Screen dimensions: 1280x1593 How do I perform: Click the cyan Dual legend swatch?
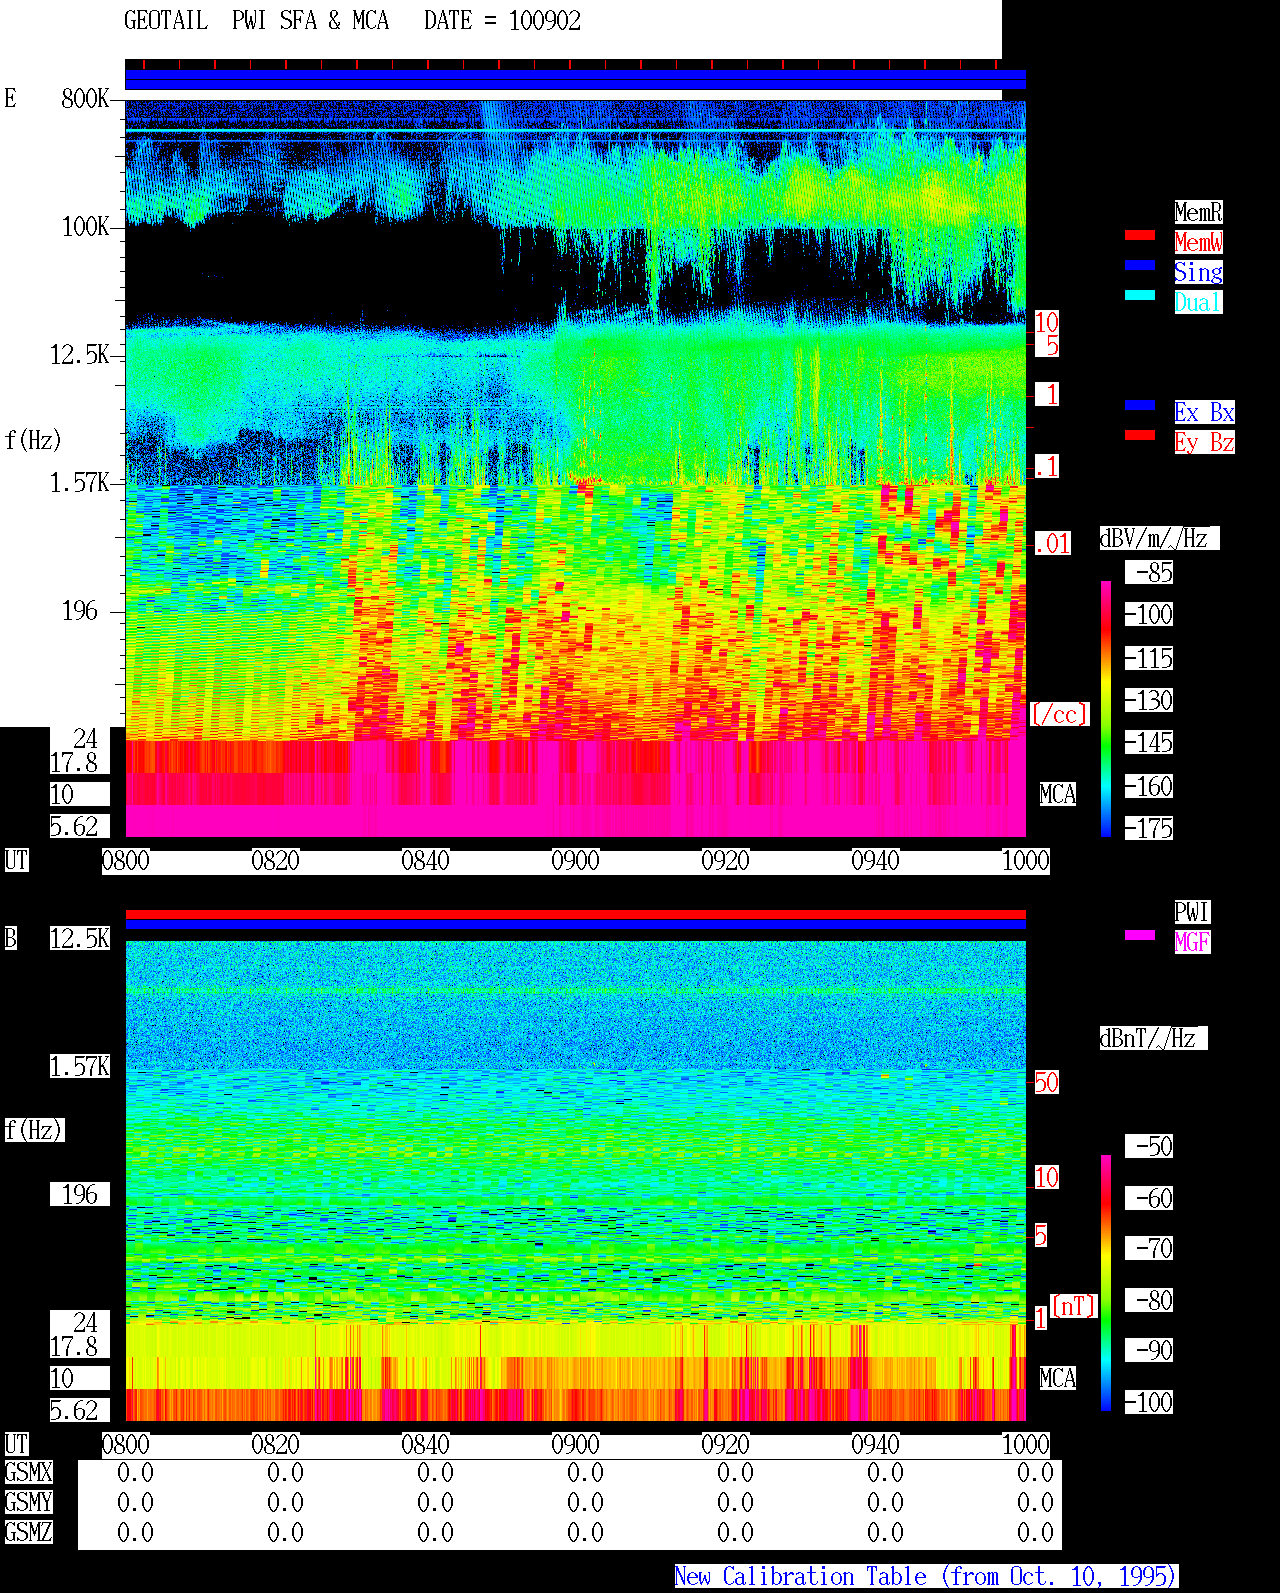tap(1140, 295)
